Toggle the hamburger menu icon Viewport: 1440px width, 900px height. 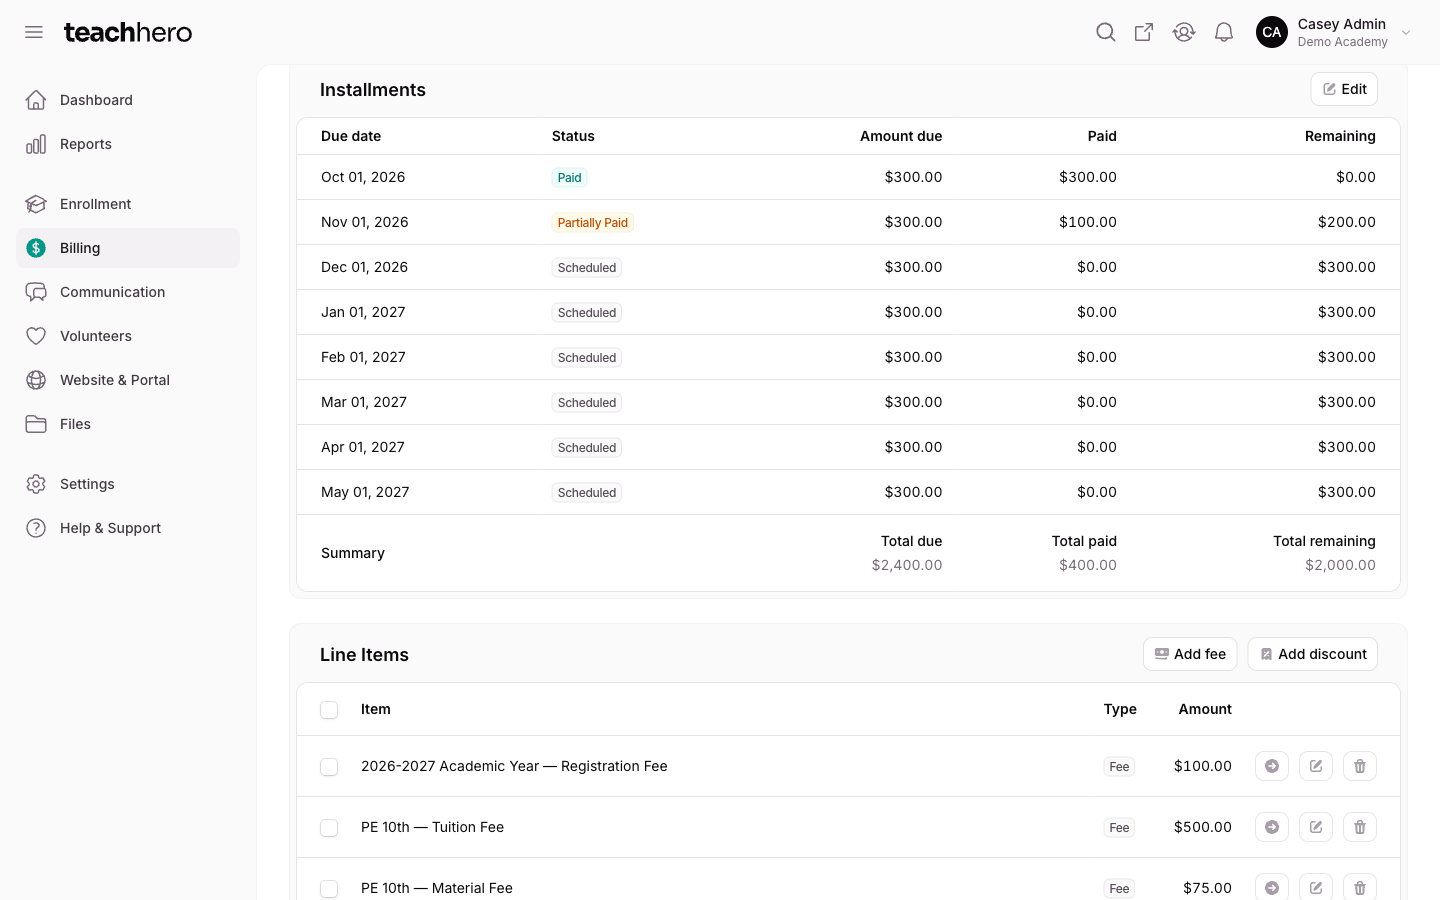click(34, 32)
